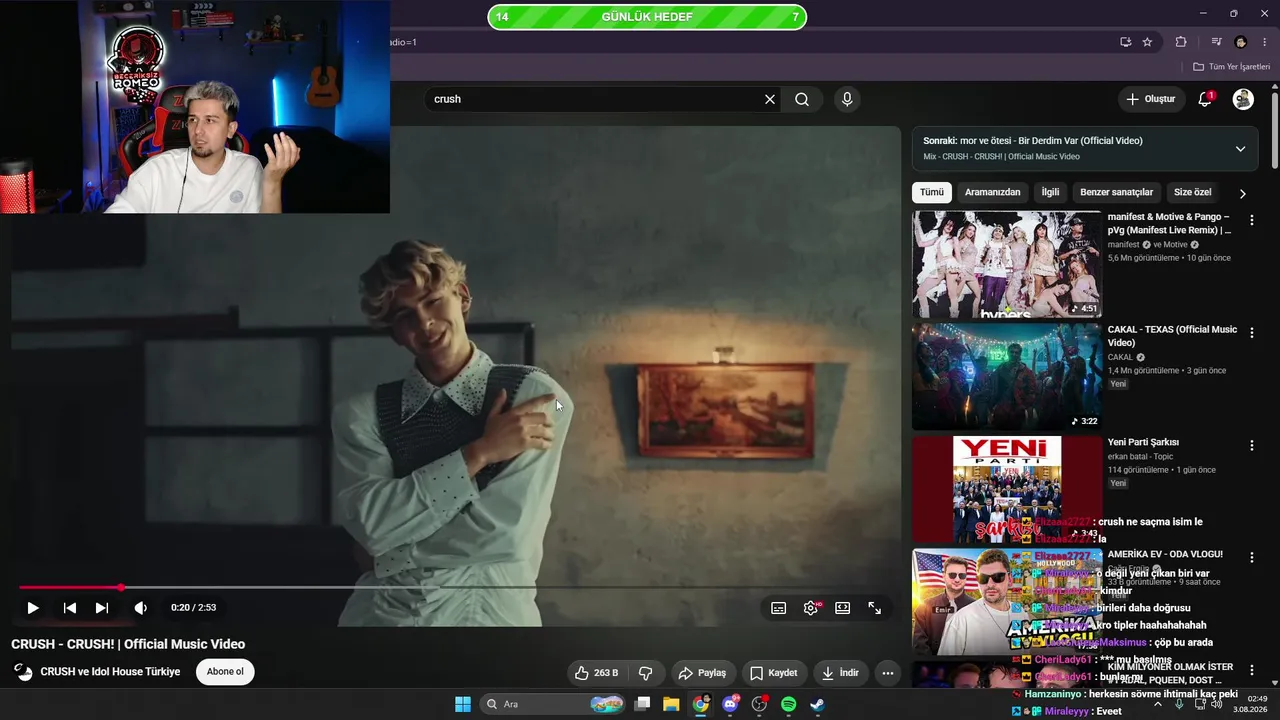The width and height of the screenshot is (1280, 720).
Task: Bookmark this page with the star icon
Action: 1147,42
